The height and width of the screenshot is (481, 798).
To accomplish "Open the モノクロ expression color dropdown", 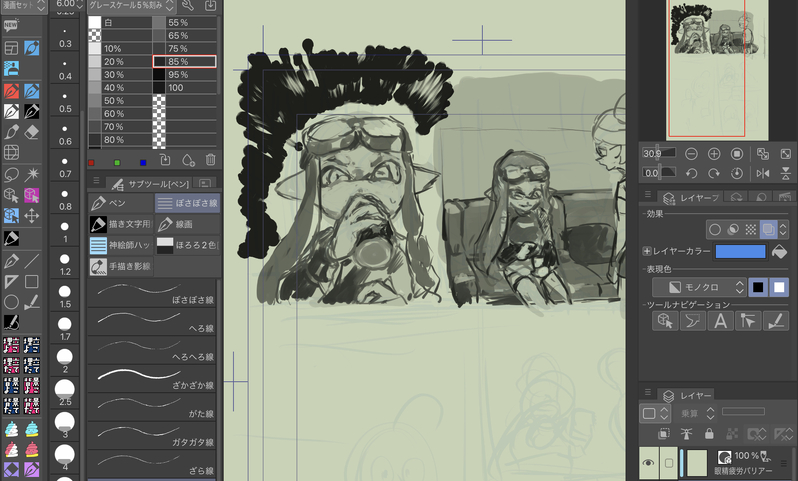I will point(699,287).
